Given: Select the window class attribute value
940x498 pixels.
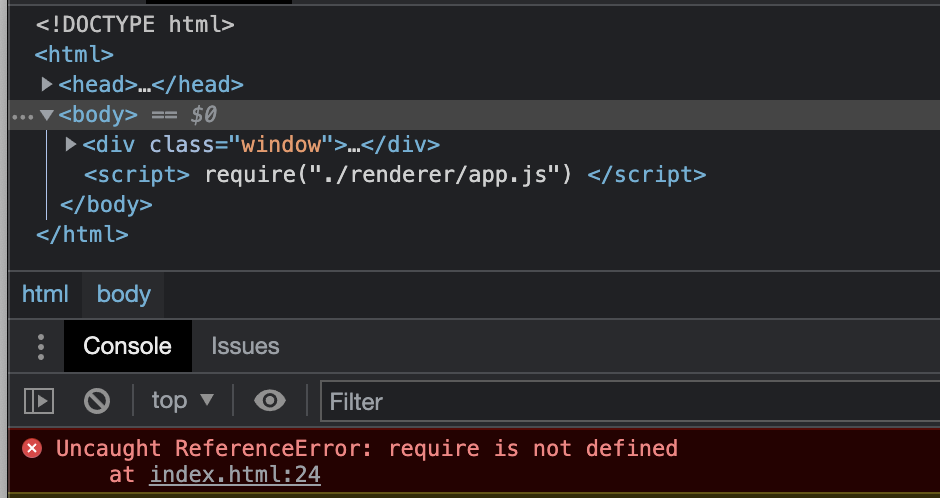Looking at the screenshot, I should (x=281, y=144).
